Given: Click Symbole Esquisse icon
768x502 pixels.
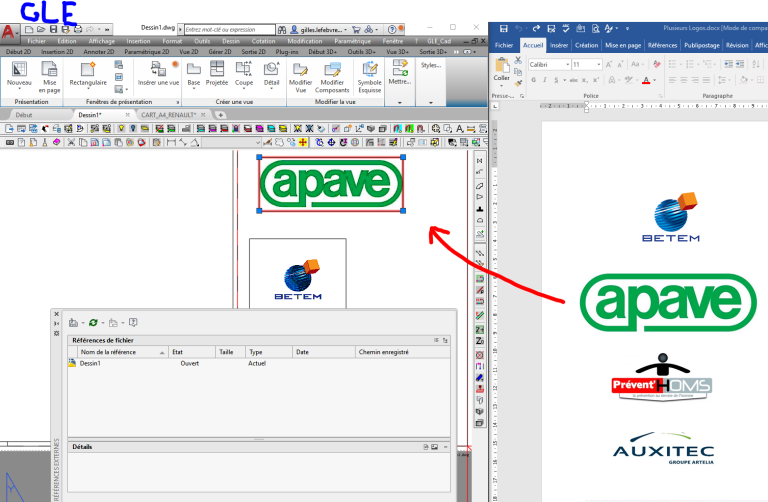Looking at the screenshot, I should pyautogui.click(x=369, y=70).
